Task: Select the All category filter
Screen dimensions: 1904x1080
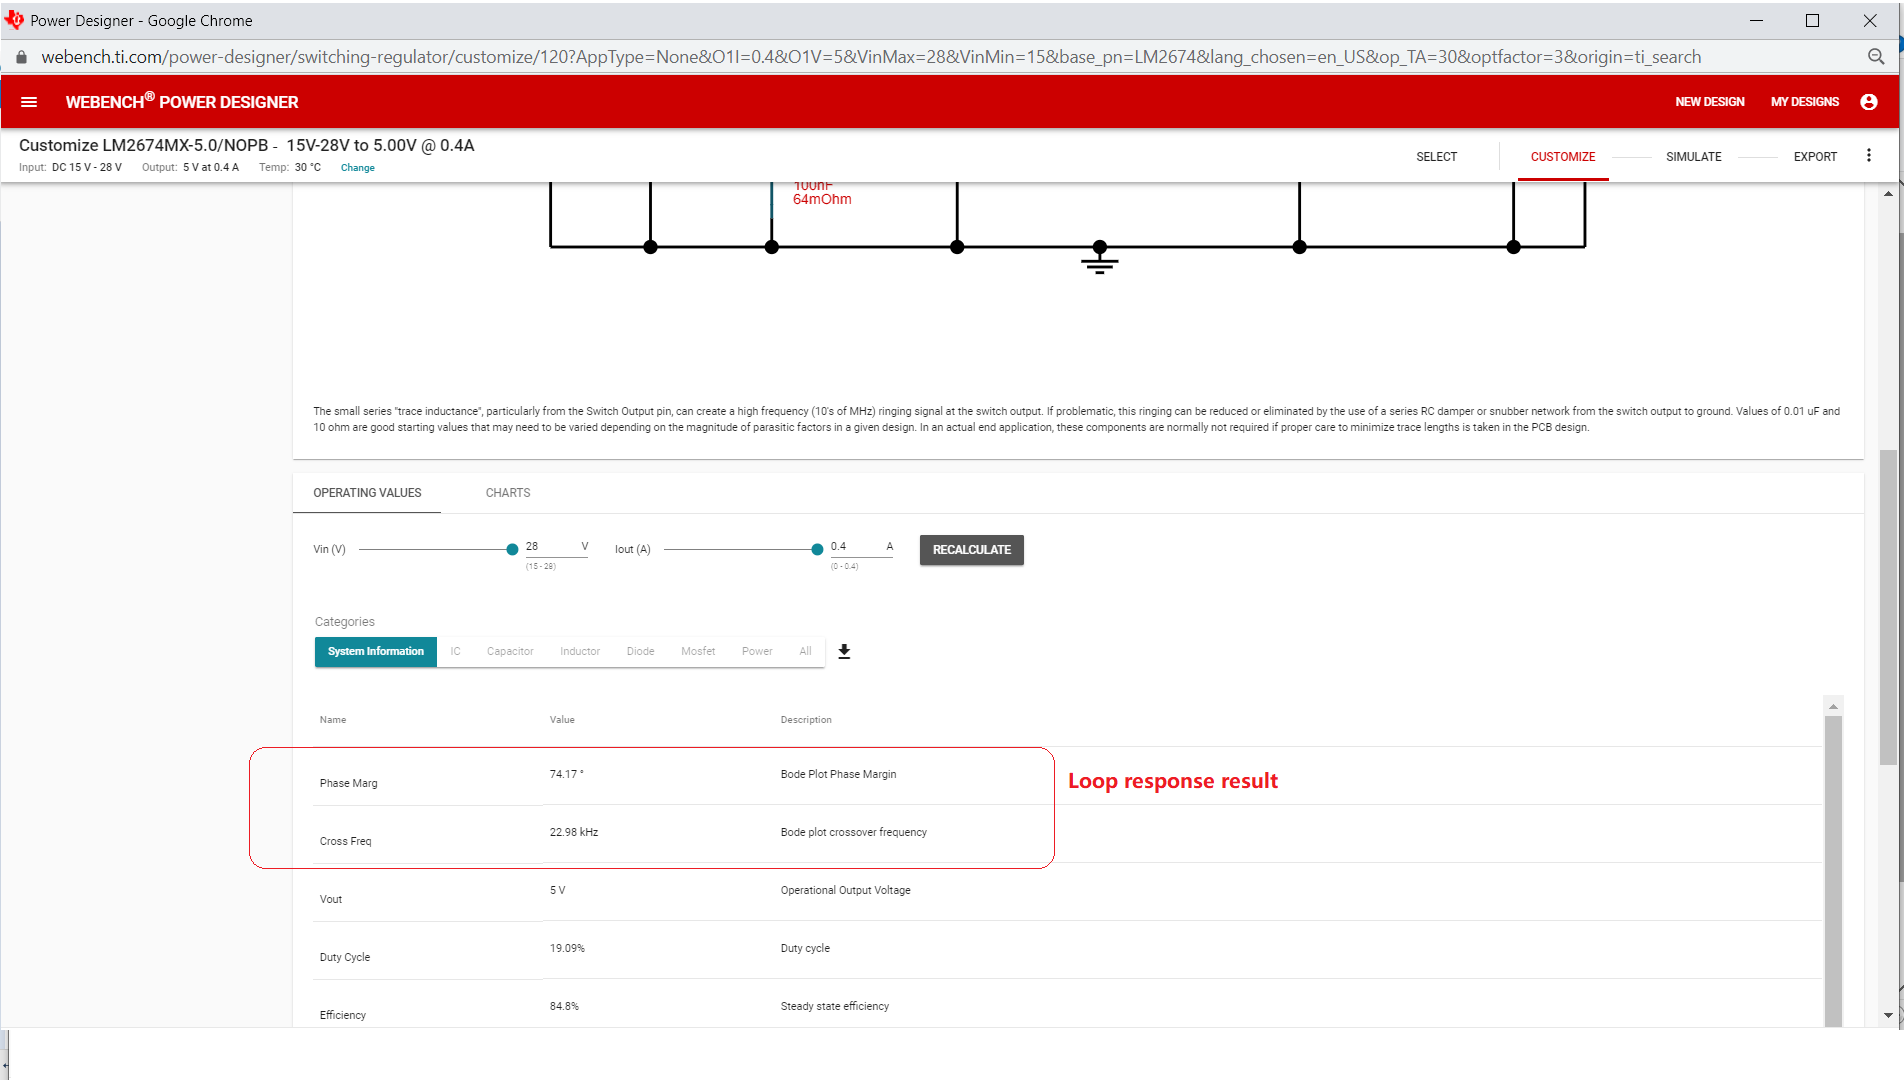Action: pyautogui.click(x=805, y=651)
